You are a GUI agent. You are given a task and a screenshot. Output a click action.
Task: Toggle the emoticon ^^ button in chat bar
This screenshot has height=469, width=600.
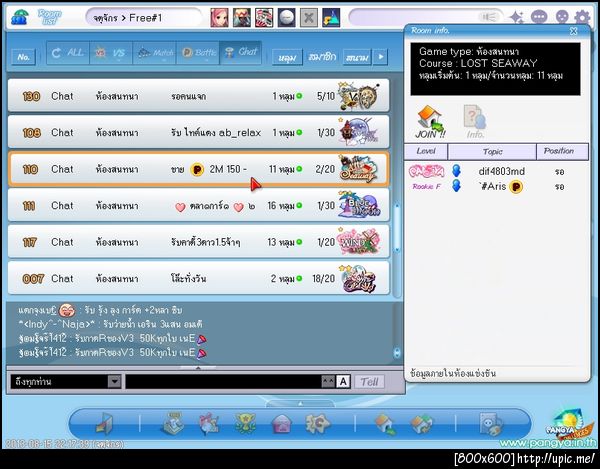[x=328, y=381]
